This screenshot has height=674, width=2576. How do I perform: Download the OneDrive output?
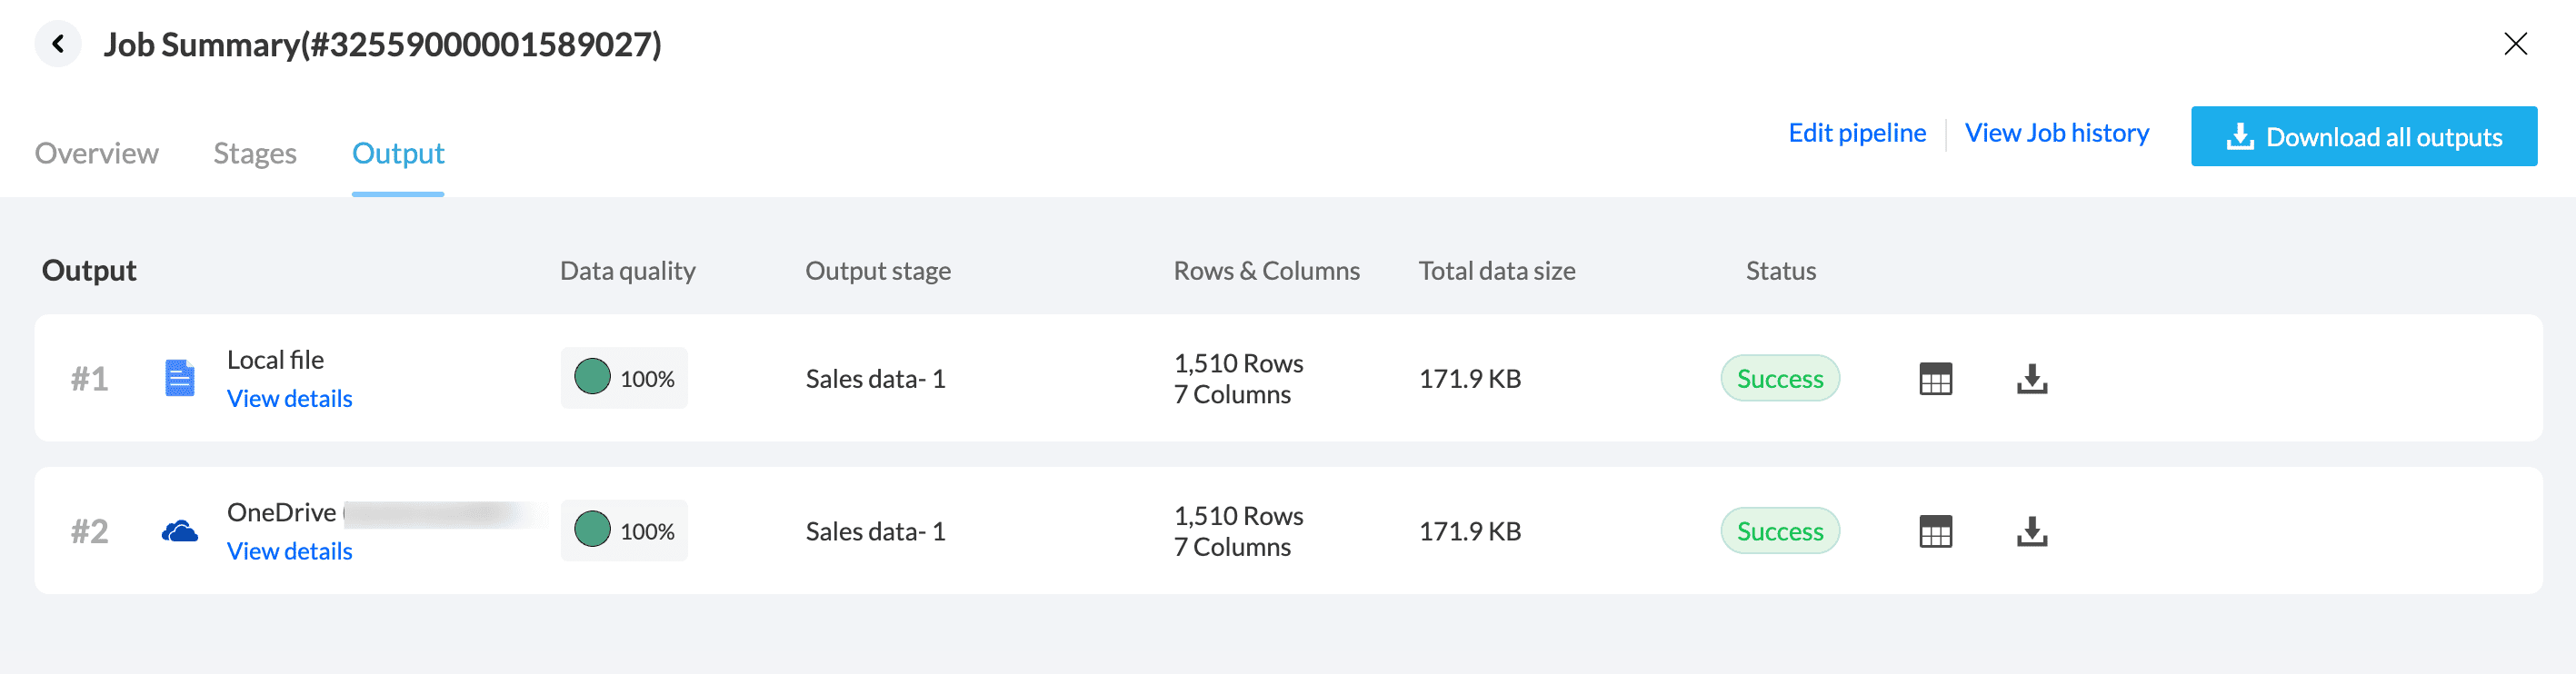pos(2031,532)
